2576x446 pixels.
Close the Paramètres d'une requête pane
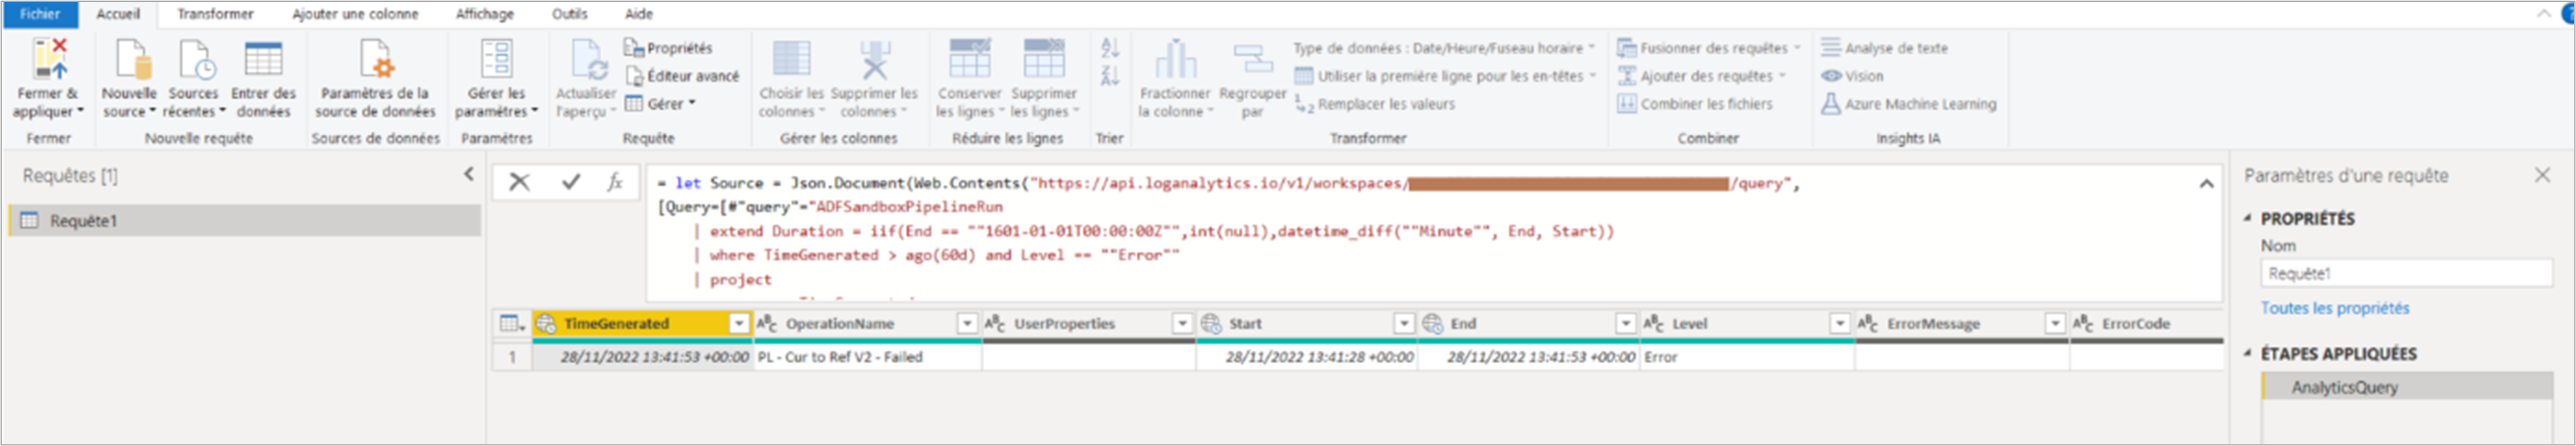point(2542,175)
